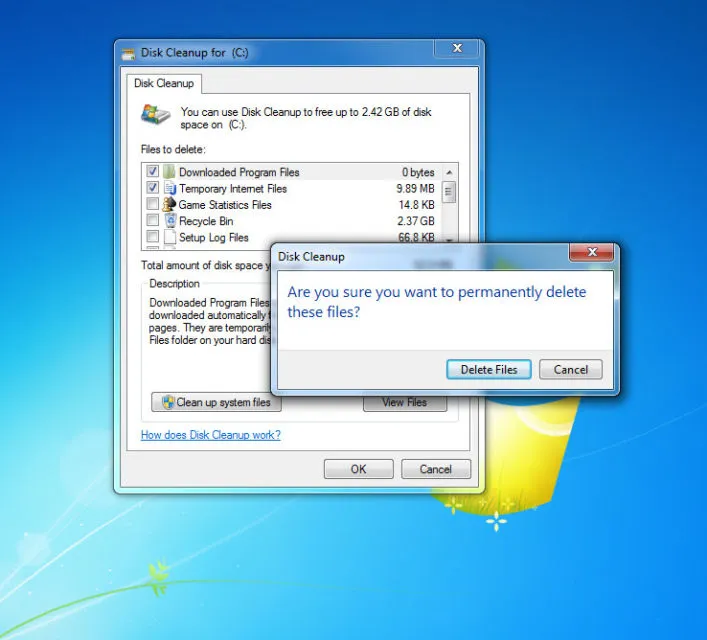The width and height of the screenshot is (707, 640).
Task: Close the Disk Cleanup confirmation dialog
Action: [592, 252]
